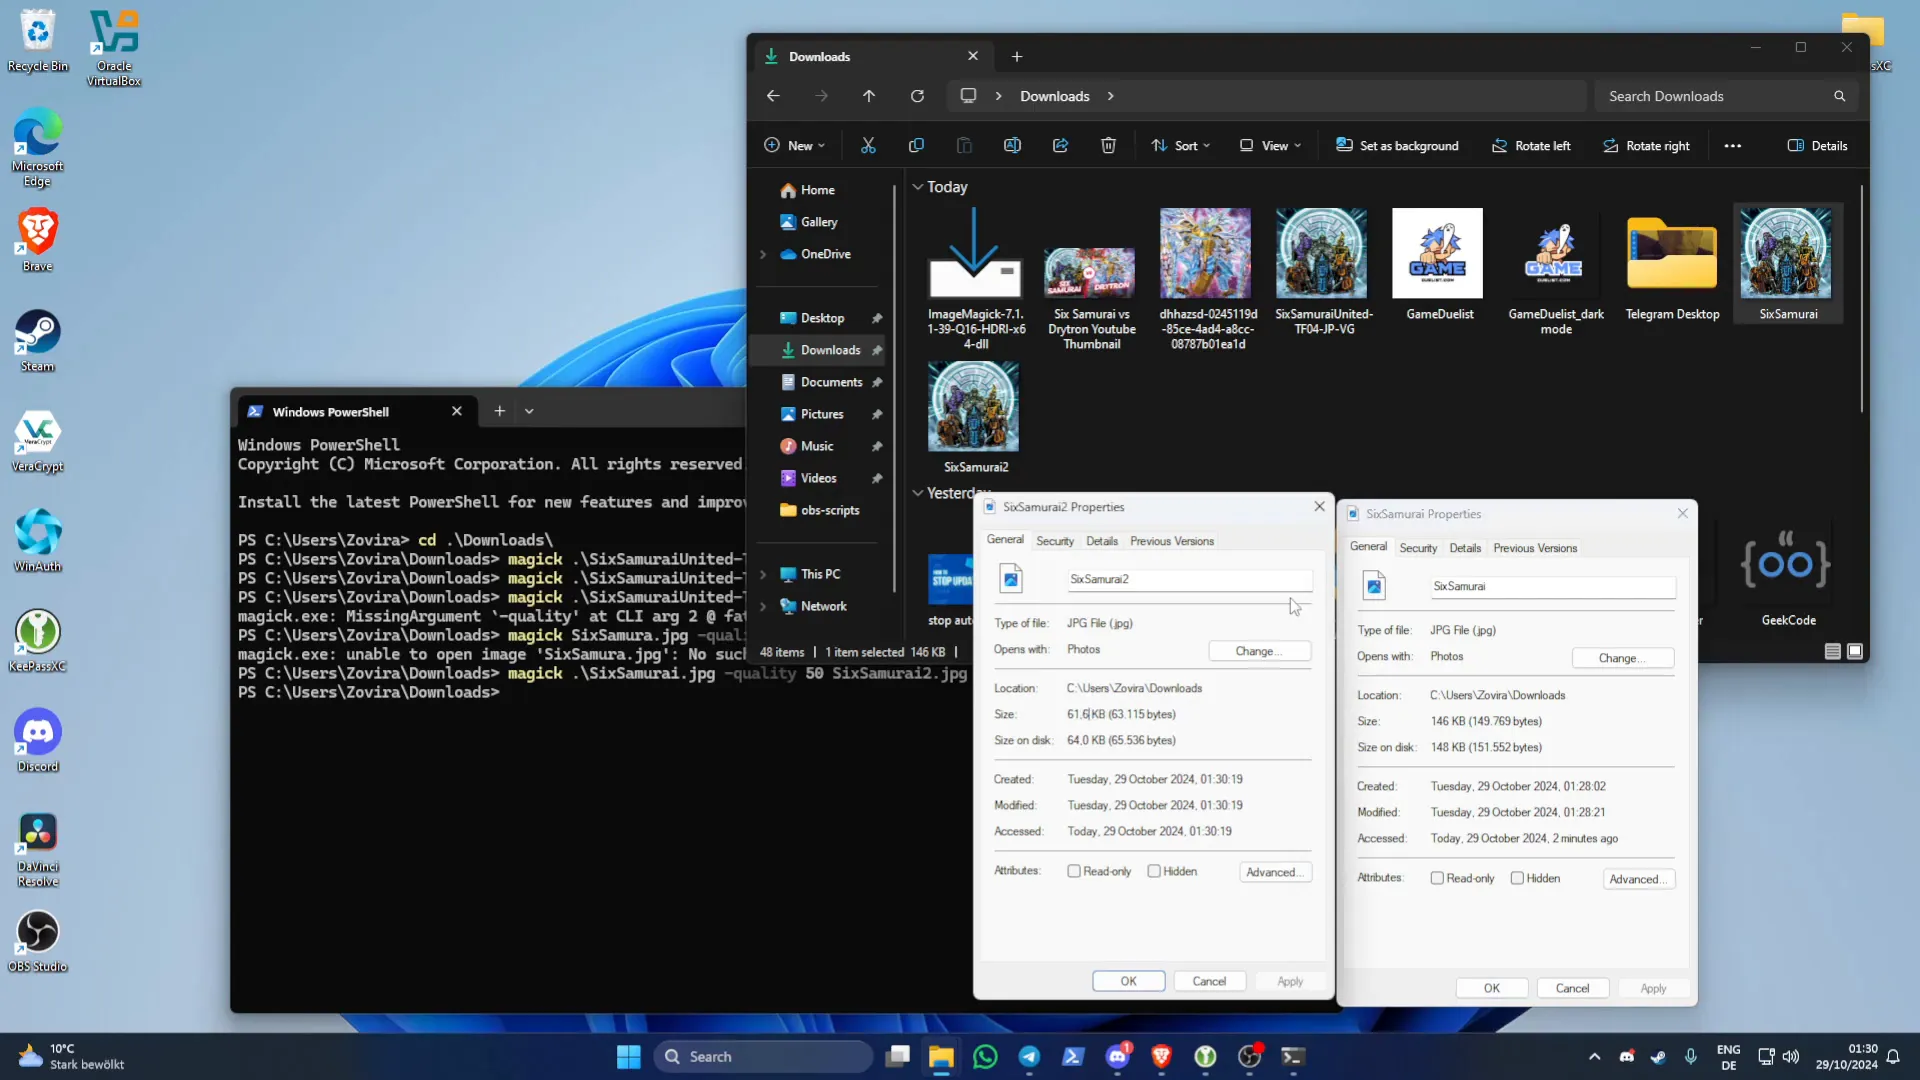The width and height of the screenshot is (1920, 1080).
Task: Click Apply button in SixSamurai2 Properties
Action: [x=1292, y=981]
